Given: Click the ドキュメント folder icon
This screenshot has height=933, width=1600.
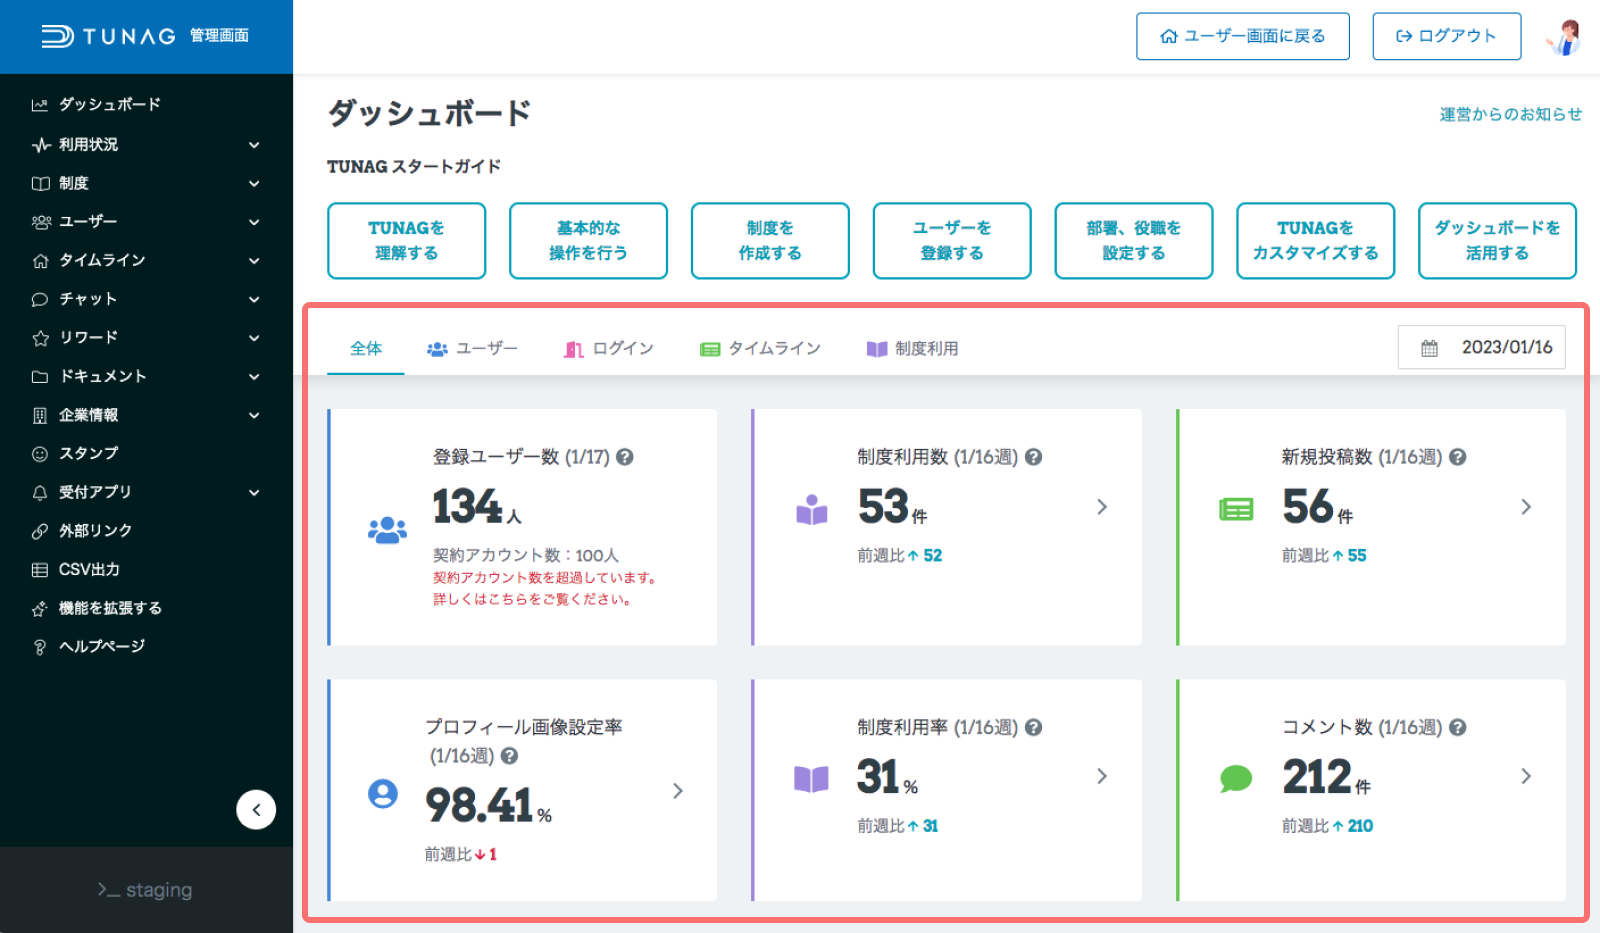Looking at the screenshot, I should 40,377.
